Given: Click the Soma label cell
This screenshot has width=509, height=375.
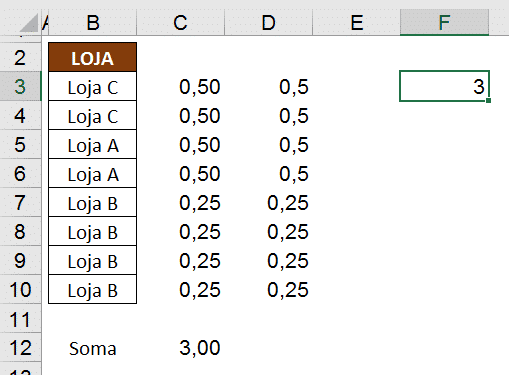Looking at the screenshot, I should pyautogui.click(x=92, y=348).
